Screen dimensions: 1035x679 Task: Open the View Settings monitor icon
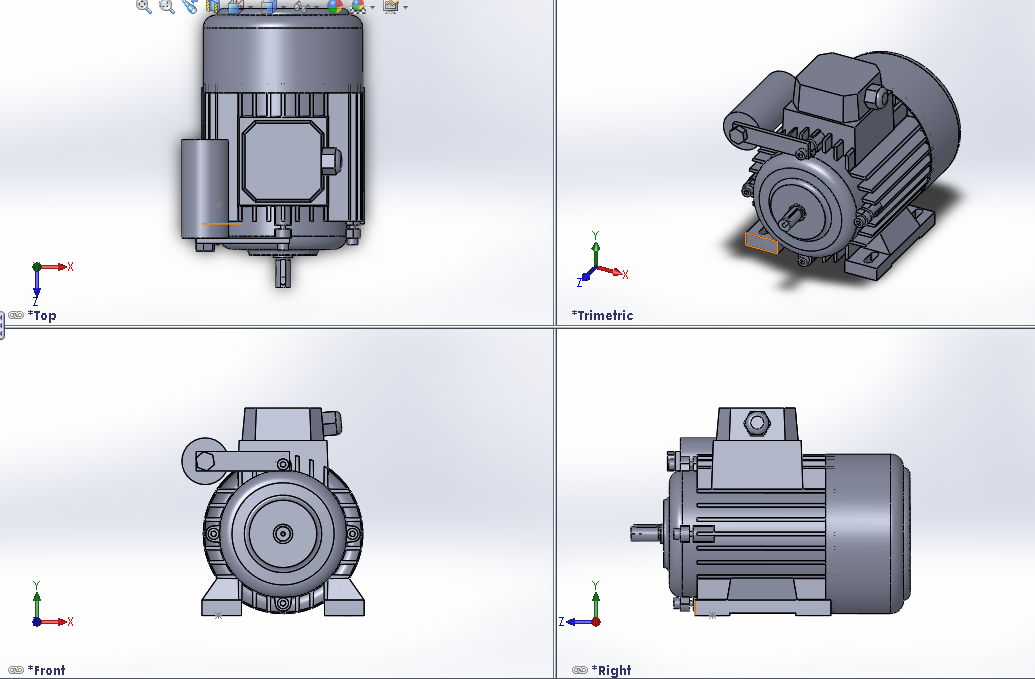pos(391,6)
